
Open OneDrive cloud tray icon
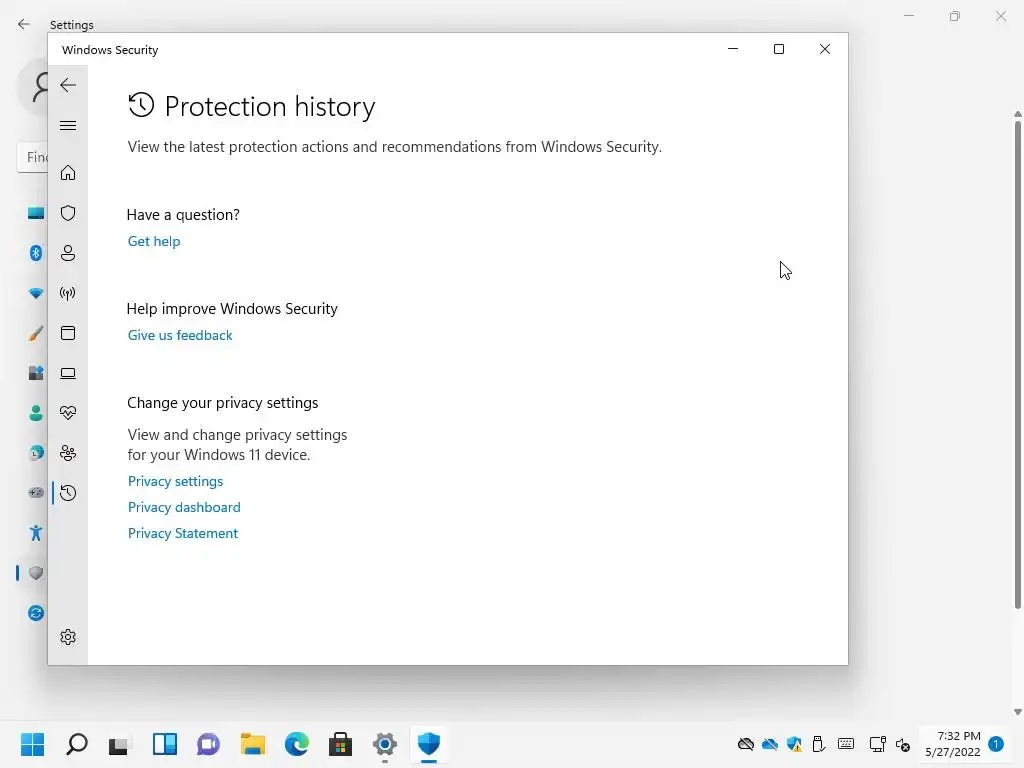(770, 744)
